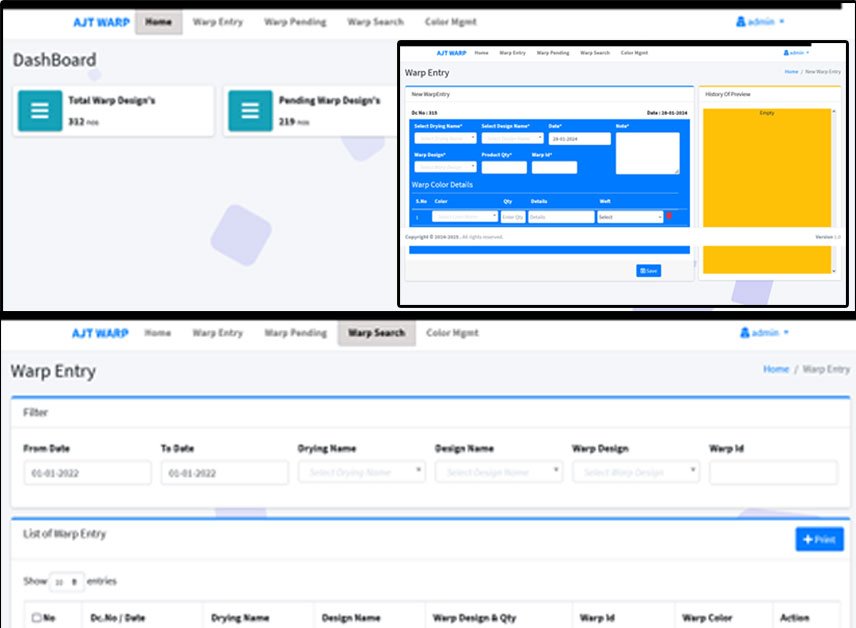Click the admin user icon on Warp Search page

[745, 332]
